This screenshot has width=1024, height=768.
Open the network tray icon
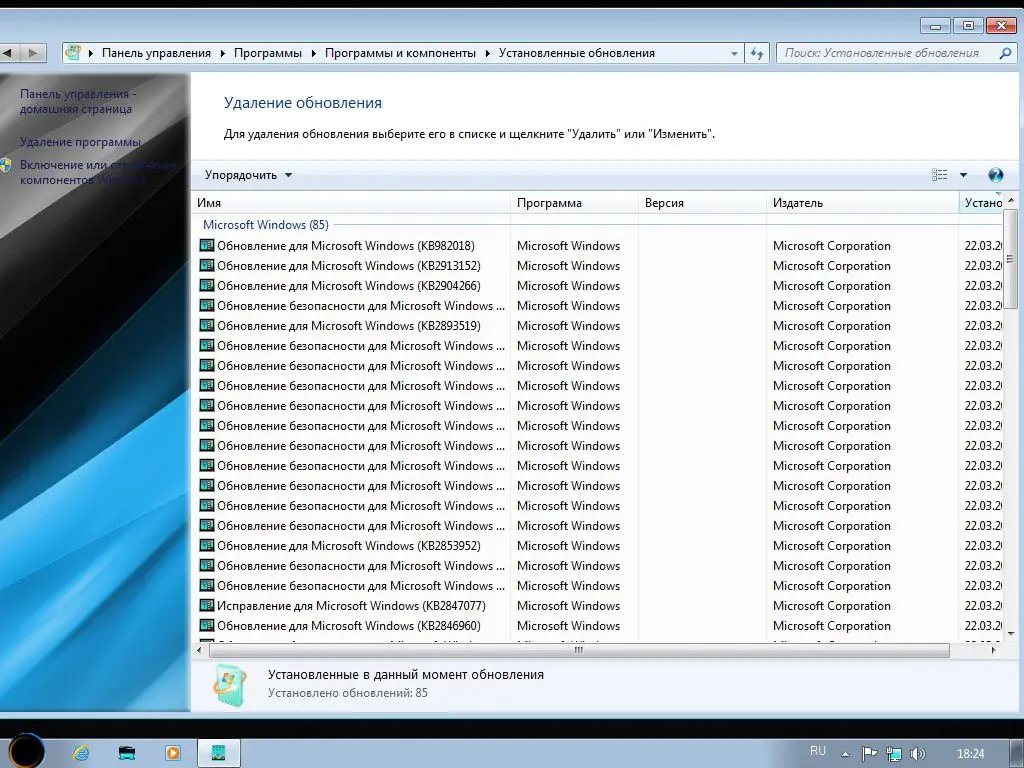coord(893,754)
